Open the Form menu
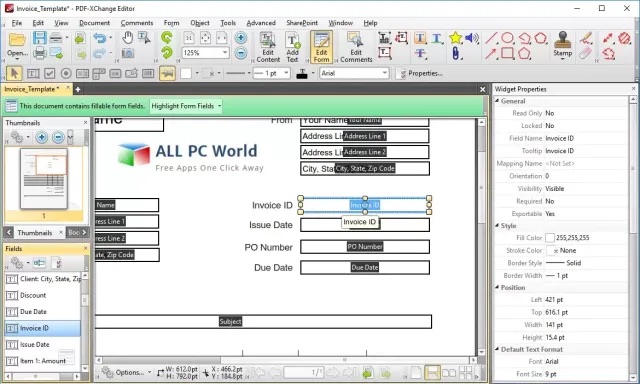The height and width of the screenshot is (384, 640). pos(171,23)
